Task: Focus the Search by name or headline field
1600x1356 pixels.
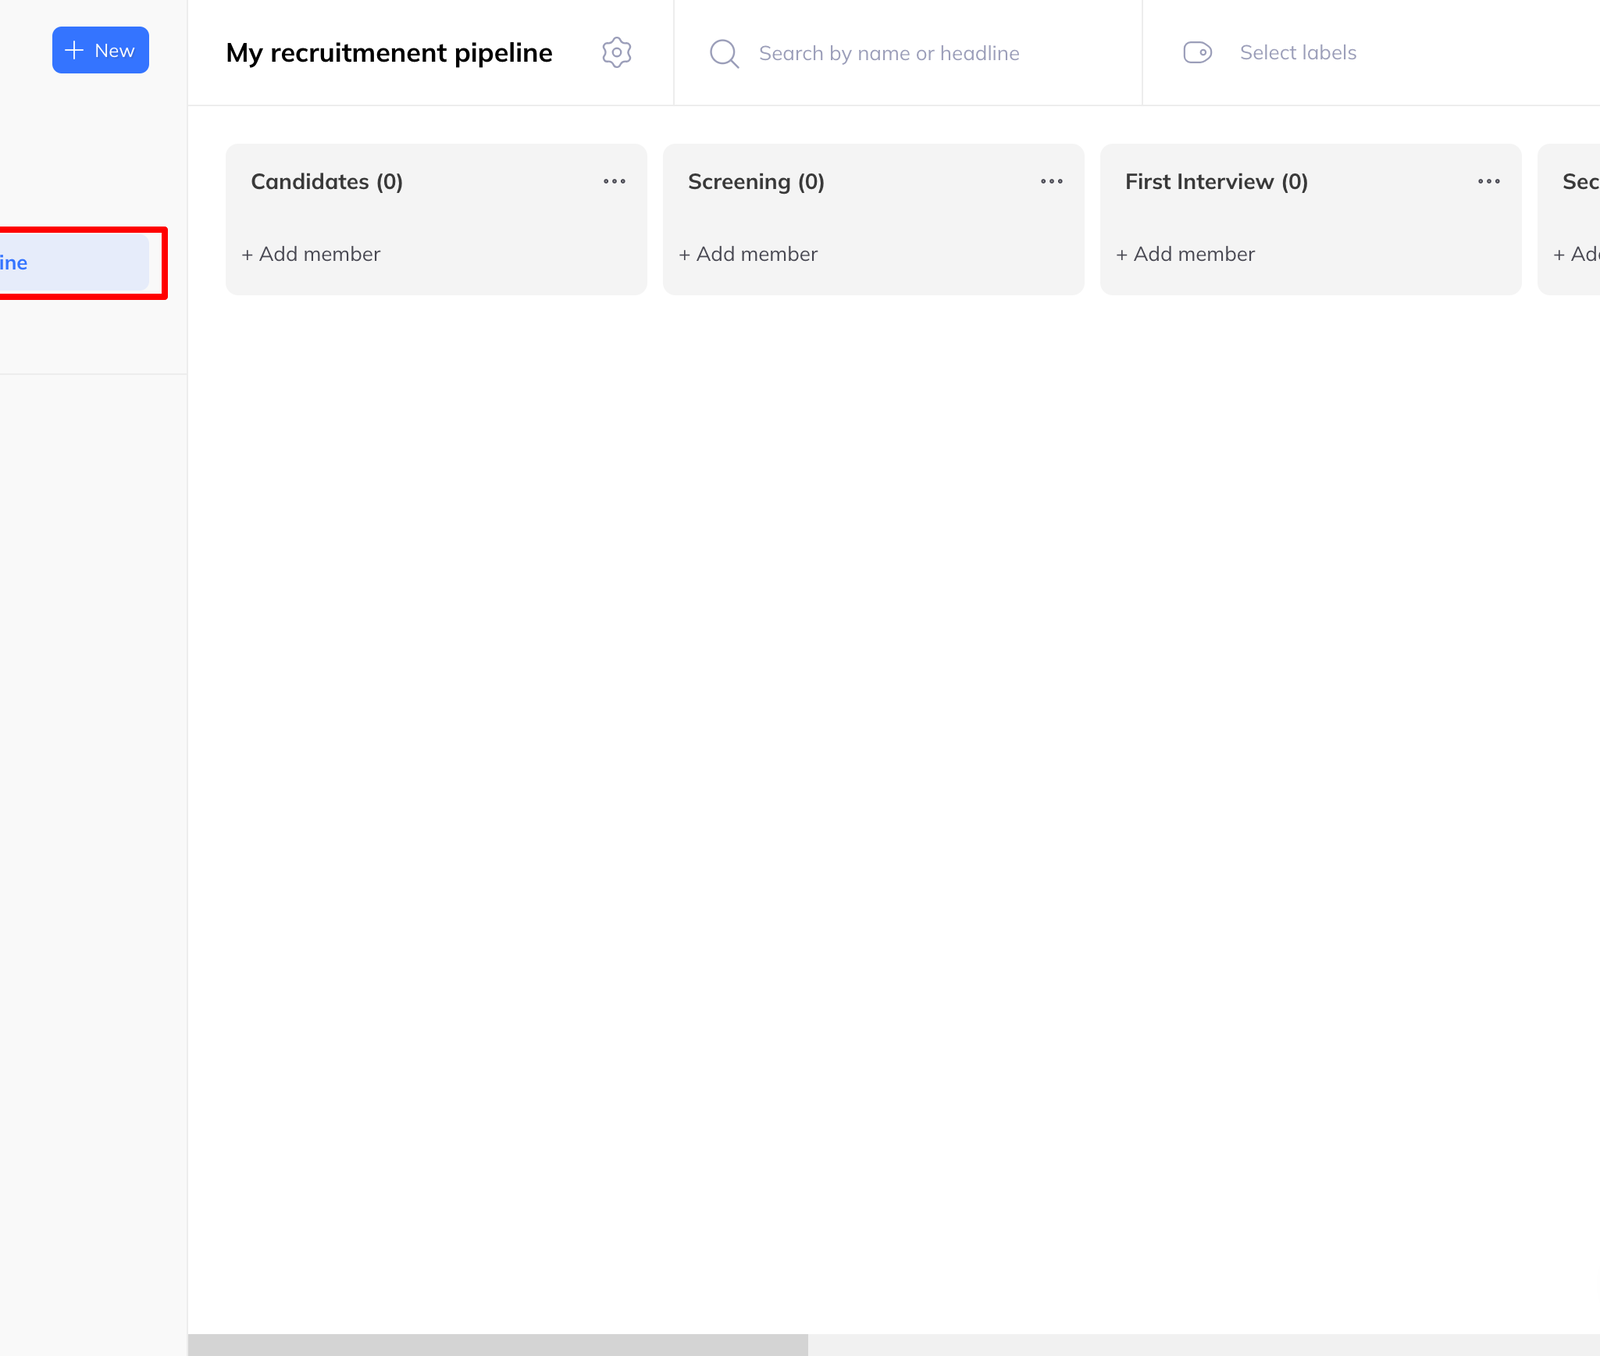Action: (x=889, y=53)
